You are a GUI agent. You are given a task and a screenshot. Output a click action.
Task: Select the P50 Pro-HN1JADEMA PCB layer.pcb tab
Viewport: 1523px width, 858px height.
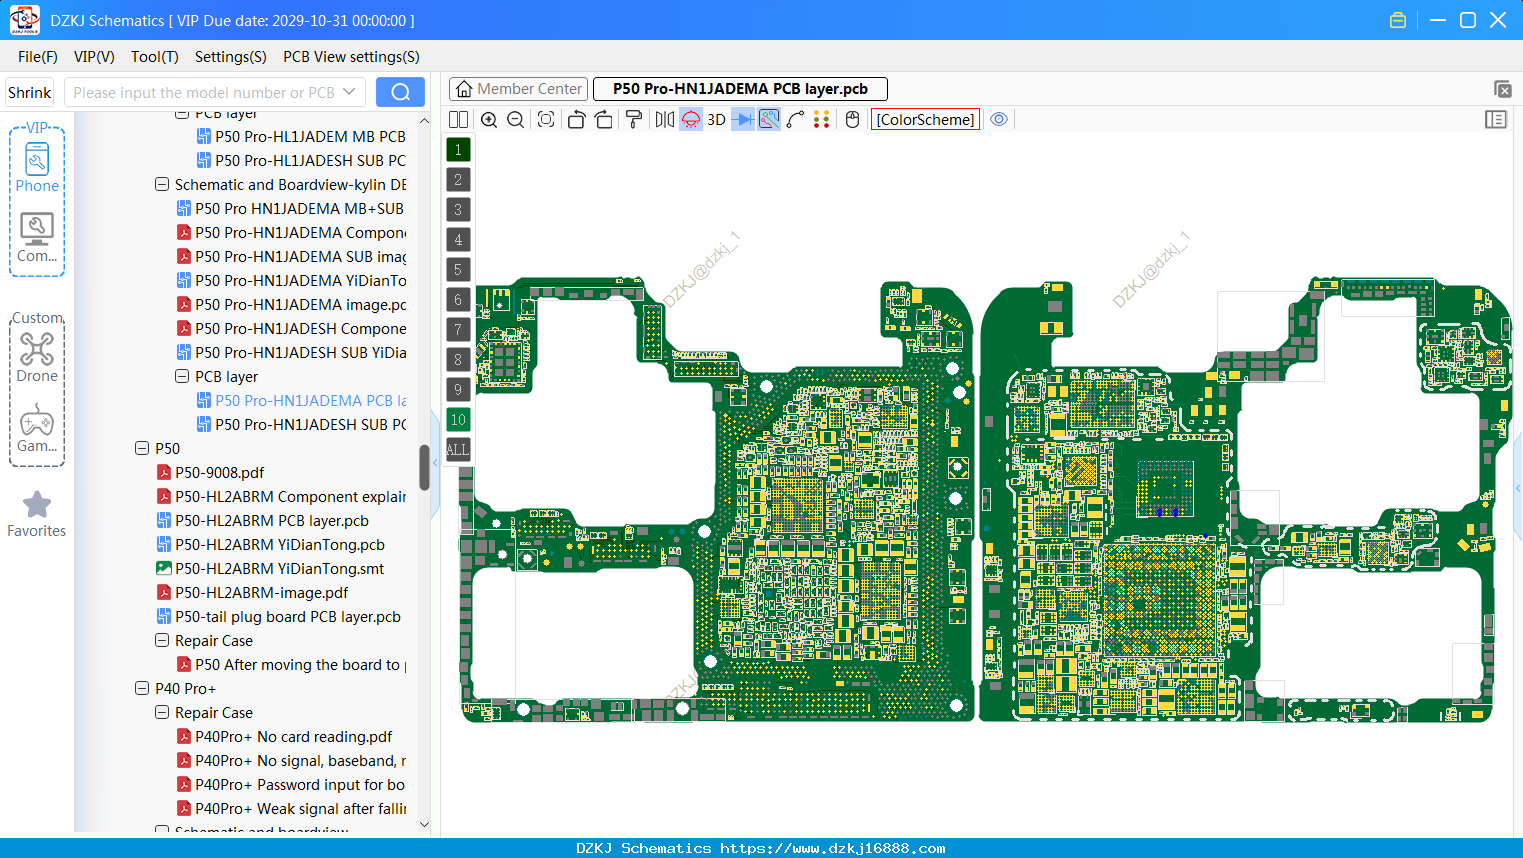[740, 89]
